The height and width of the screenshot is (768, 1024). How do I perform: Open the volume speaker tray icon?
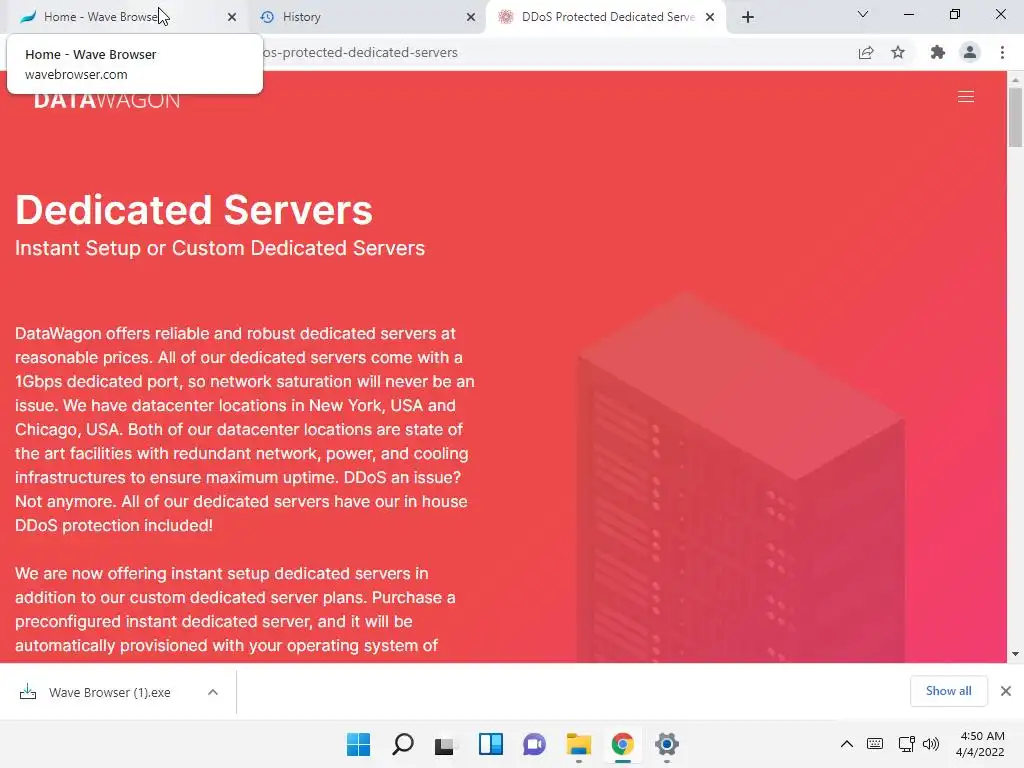(931, 744)
